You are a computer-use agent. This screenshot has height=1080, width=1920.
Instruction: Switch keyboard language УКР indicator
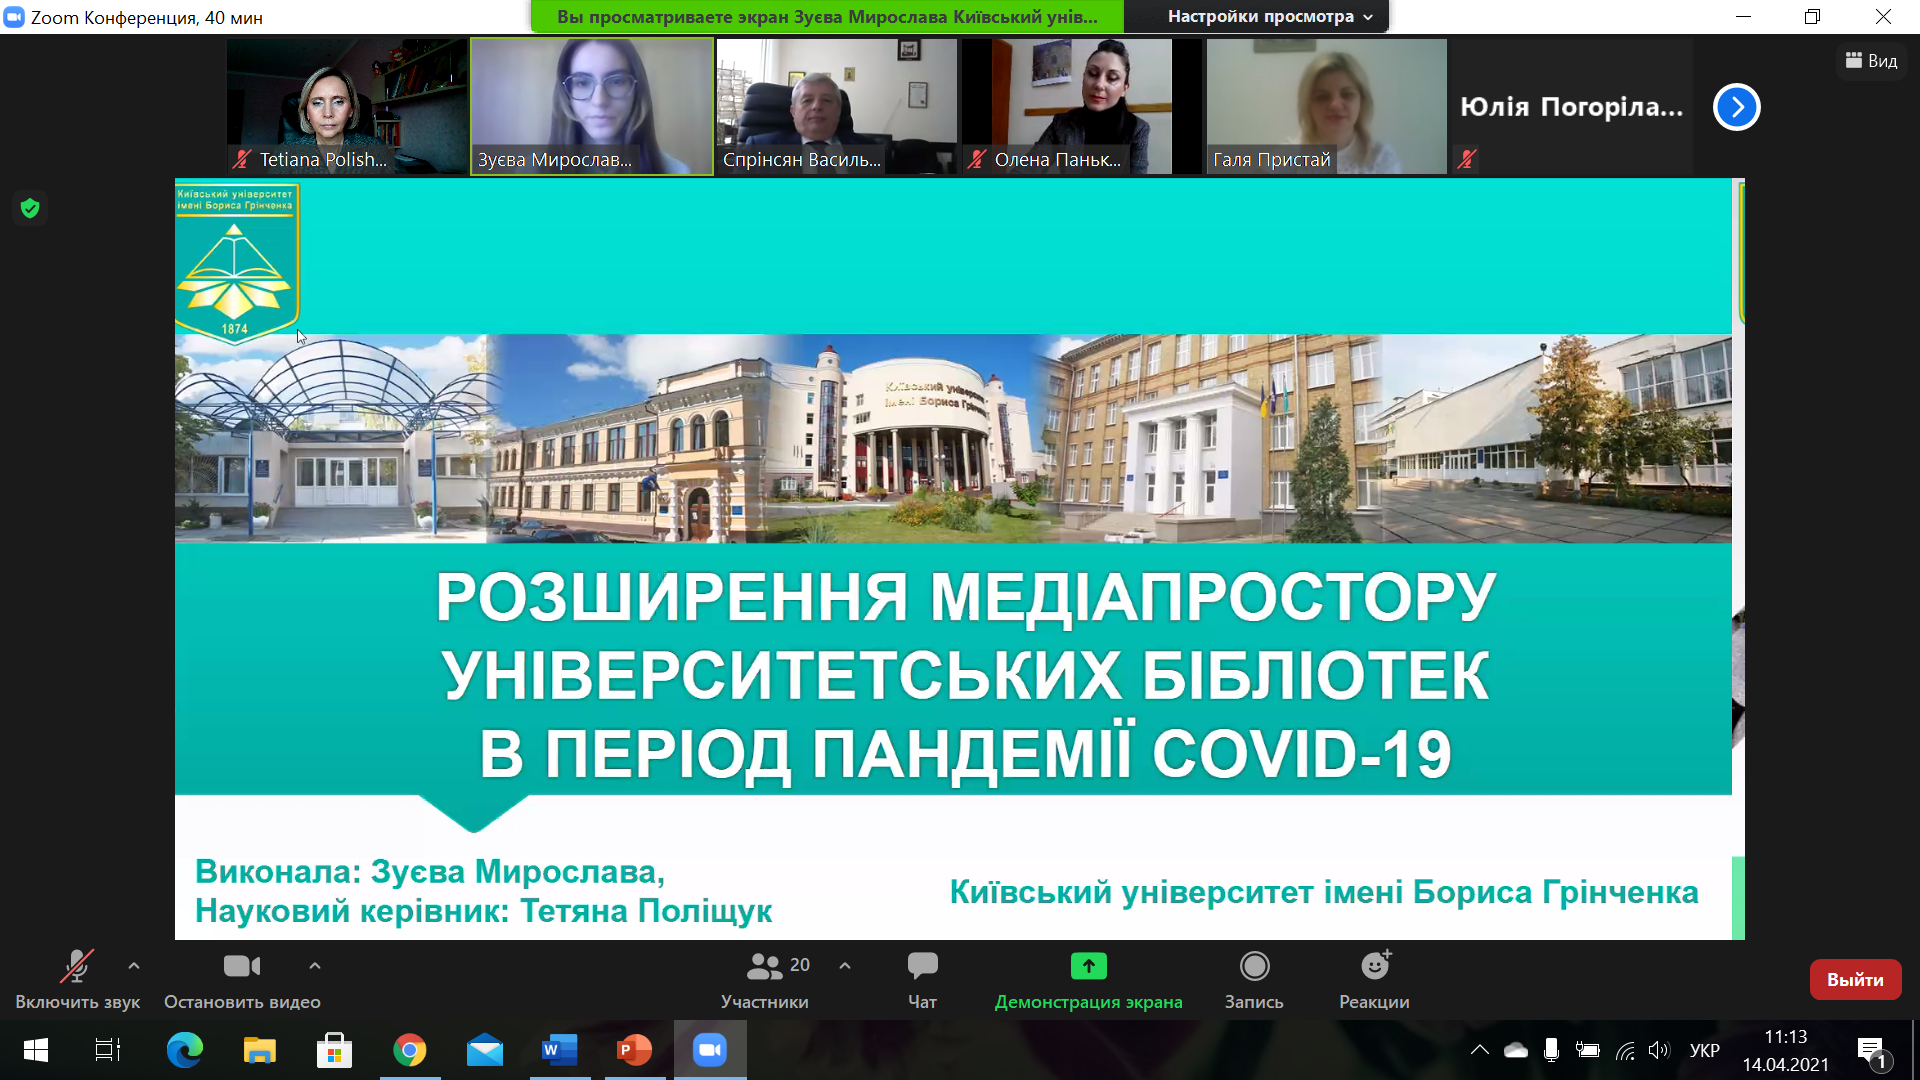(1704, 1050)
